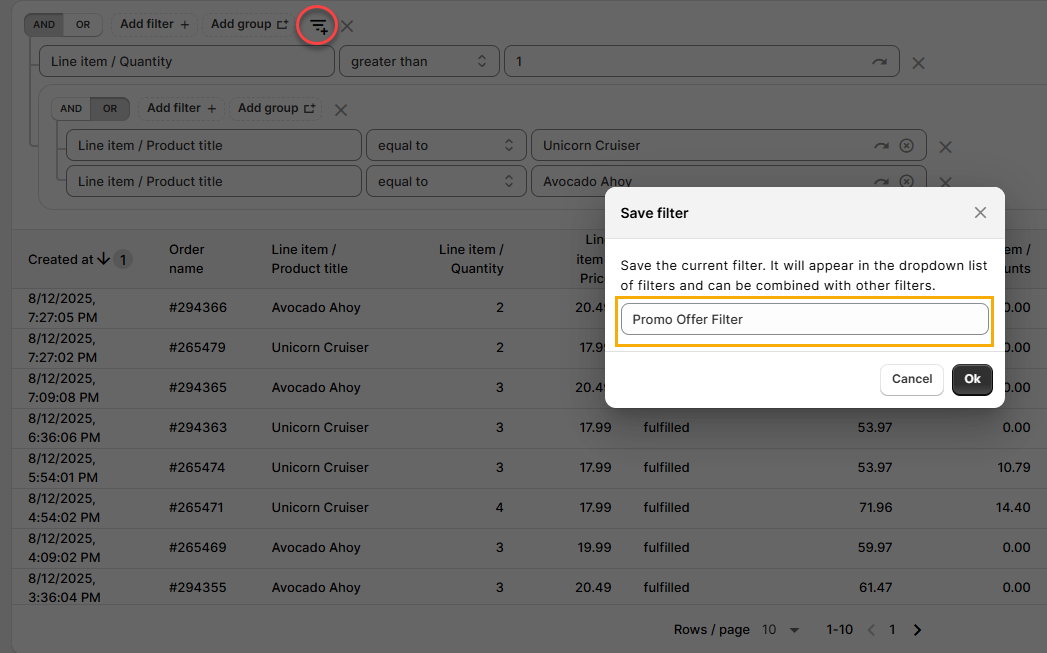The height and width of the screenshot is (653, 1047).
Task: Switch nested group logic to AND
Action: 71,109
